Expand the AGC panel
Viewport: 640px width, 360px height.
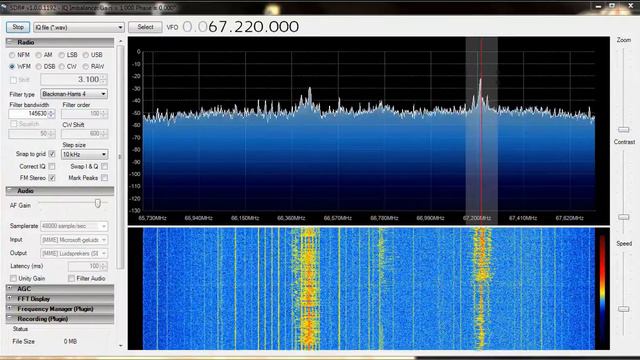(60, 289)
